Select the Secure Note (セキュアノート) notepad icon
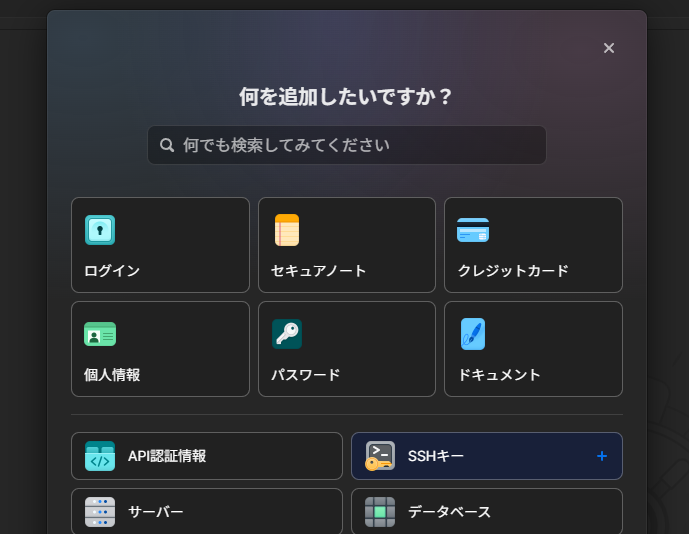The height and width of the screenshot is (534, 689). (x=287, y=230)
